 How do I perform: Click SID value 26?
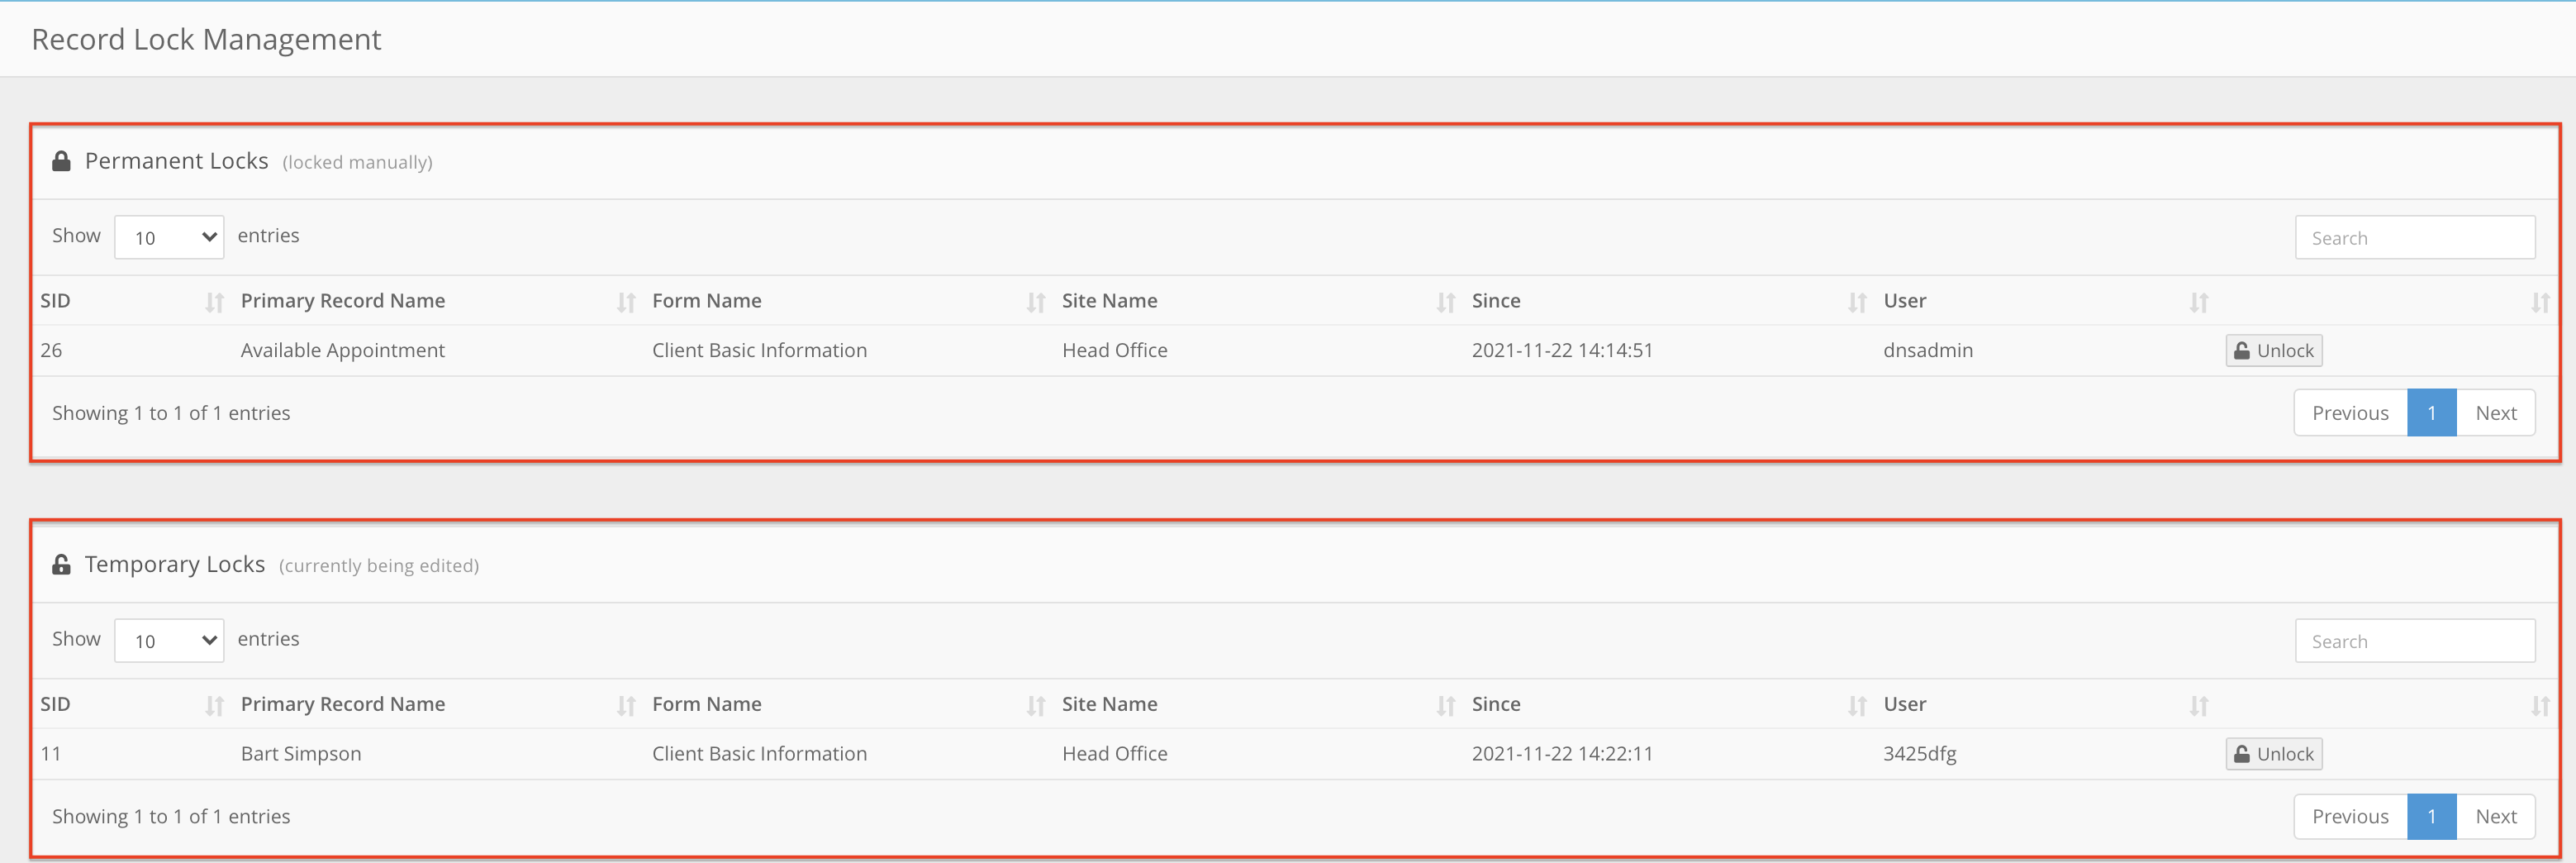click(51, 351)
